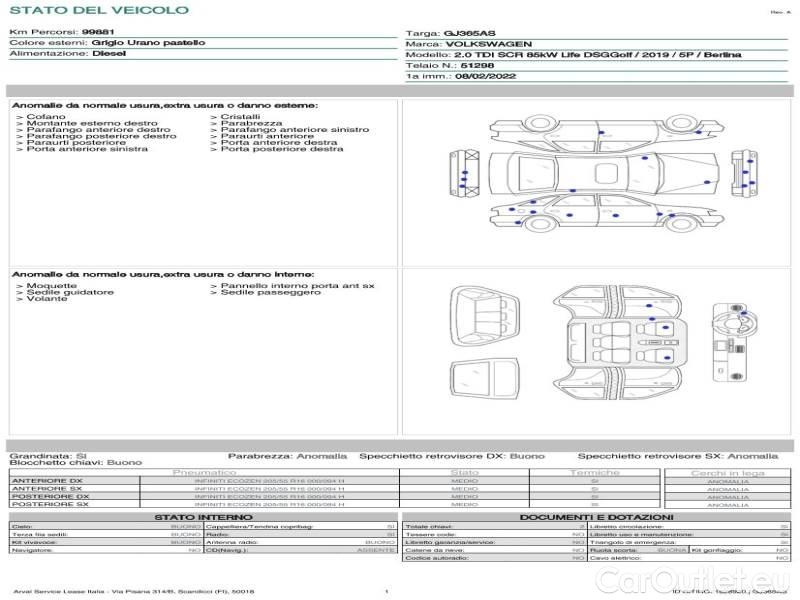Select Parafango anteriore destro entry
The image size is (800, 600).
[98, 130]
